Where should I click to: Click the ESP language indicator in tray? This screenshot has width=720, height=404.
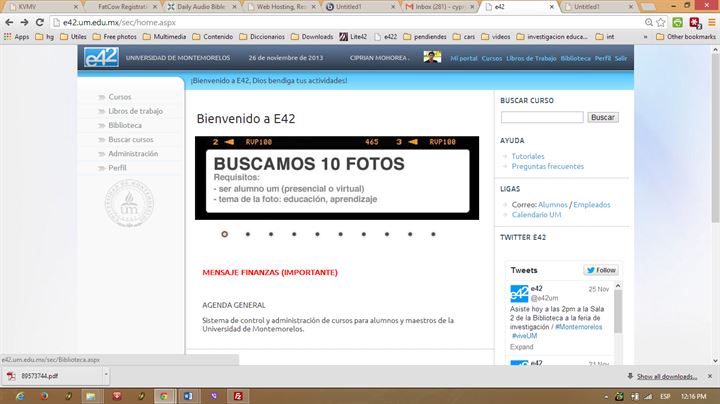tap(665, 396)
